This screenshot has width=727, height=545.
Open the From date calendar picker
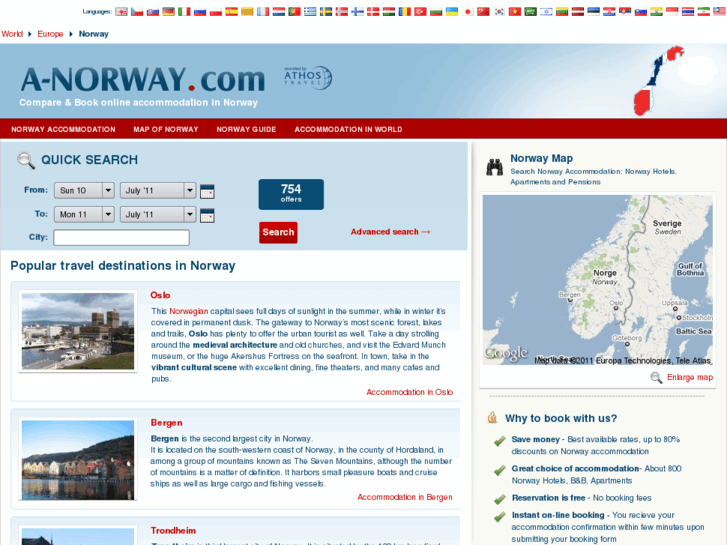coord(207,191)
